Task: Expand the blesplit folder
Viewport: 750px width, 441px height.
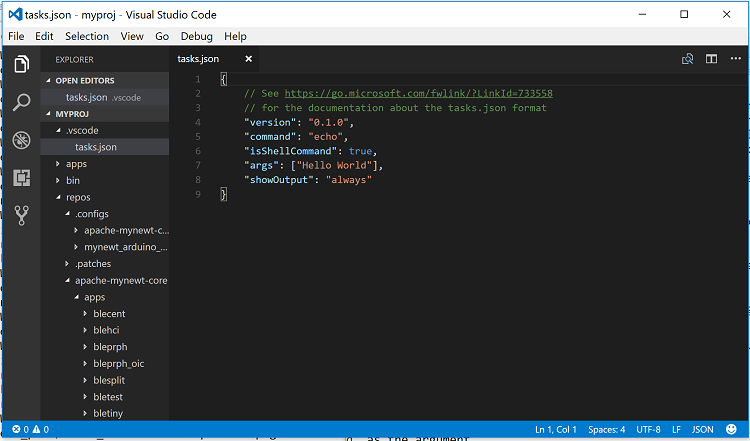Action: 85,380
